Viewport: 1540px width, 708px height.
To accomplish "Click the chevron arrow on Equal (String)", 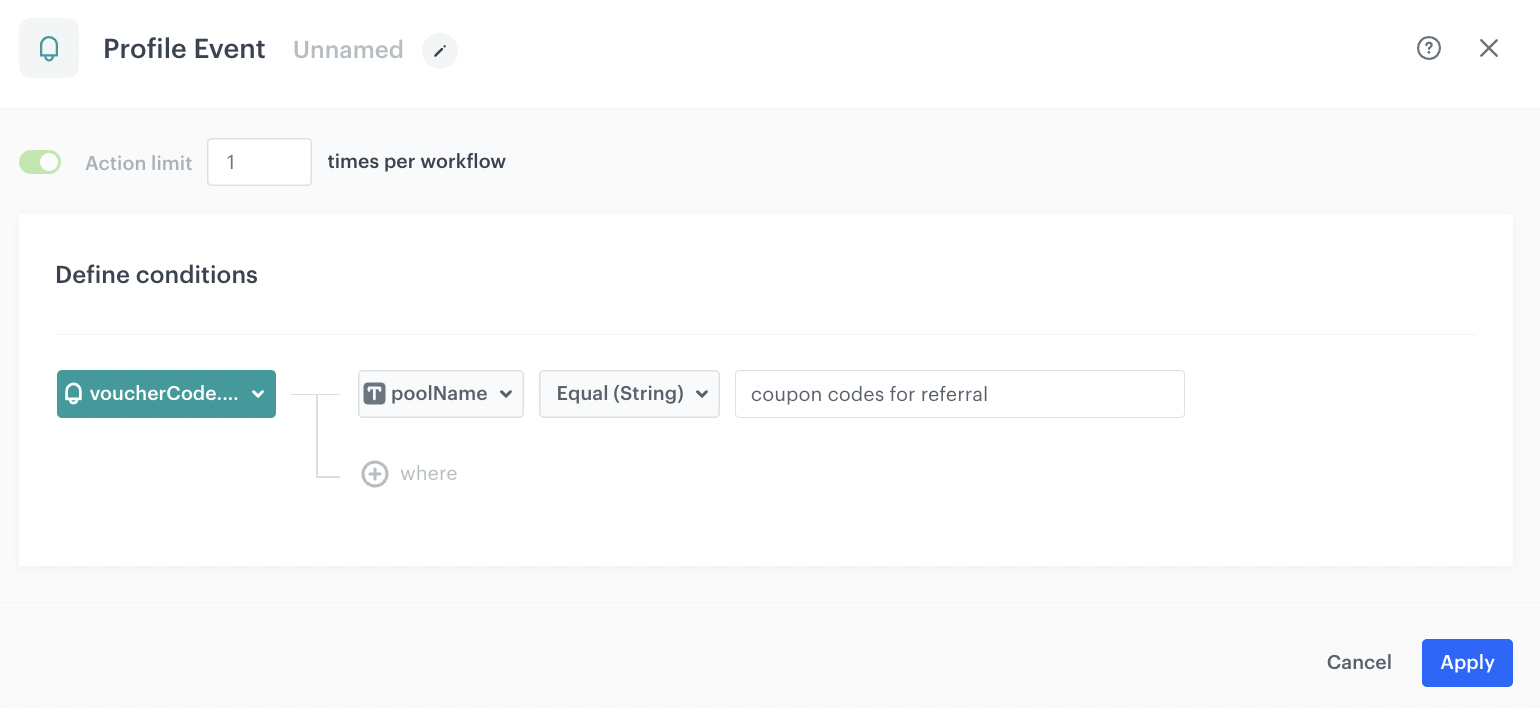I will pyautogui.click(x=701, y=394).
